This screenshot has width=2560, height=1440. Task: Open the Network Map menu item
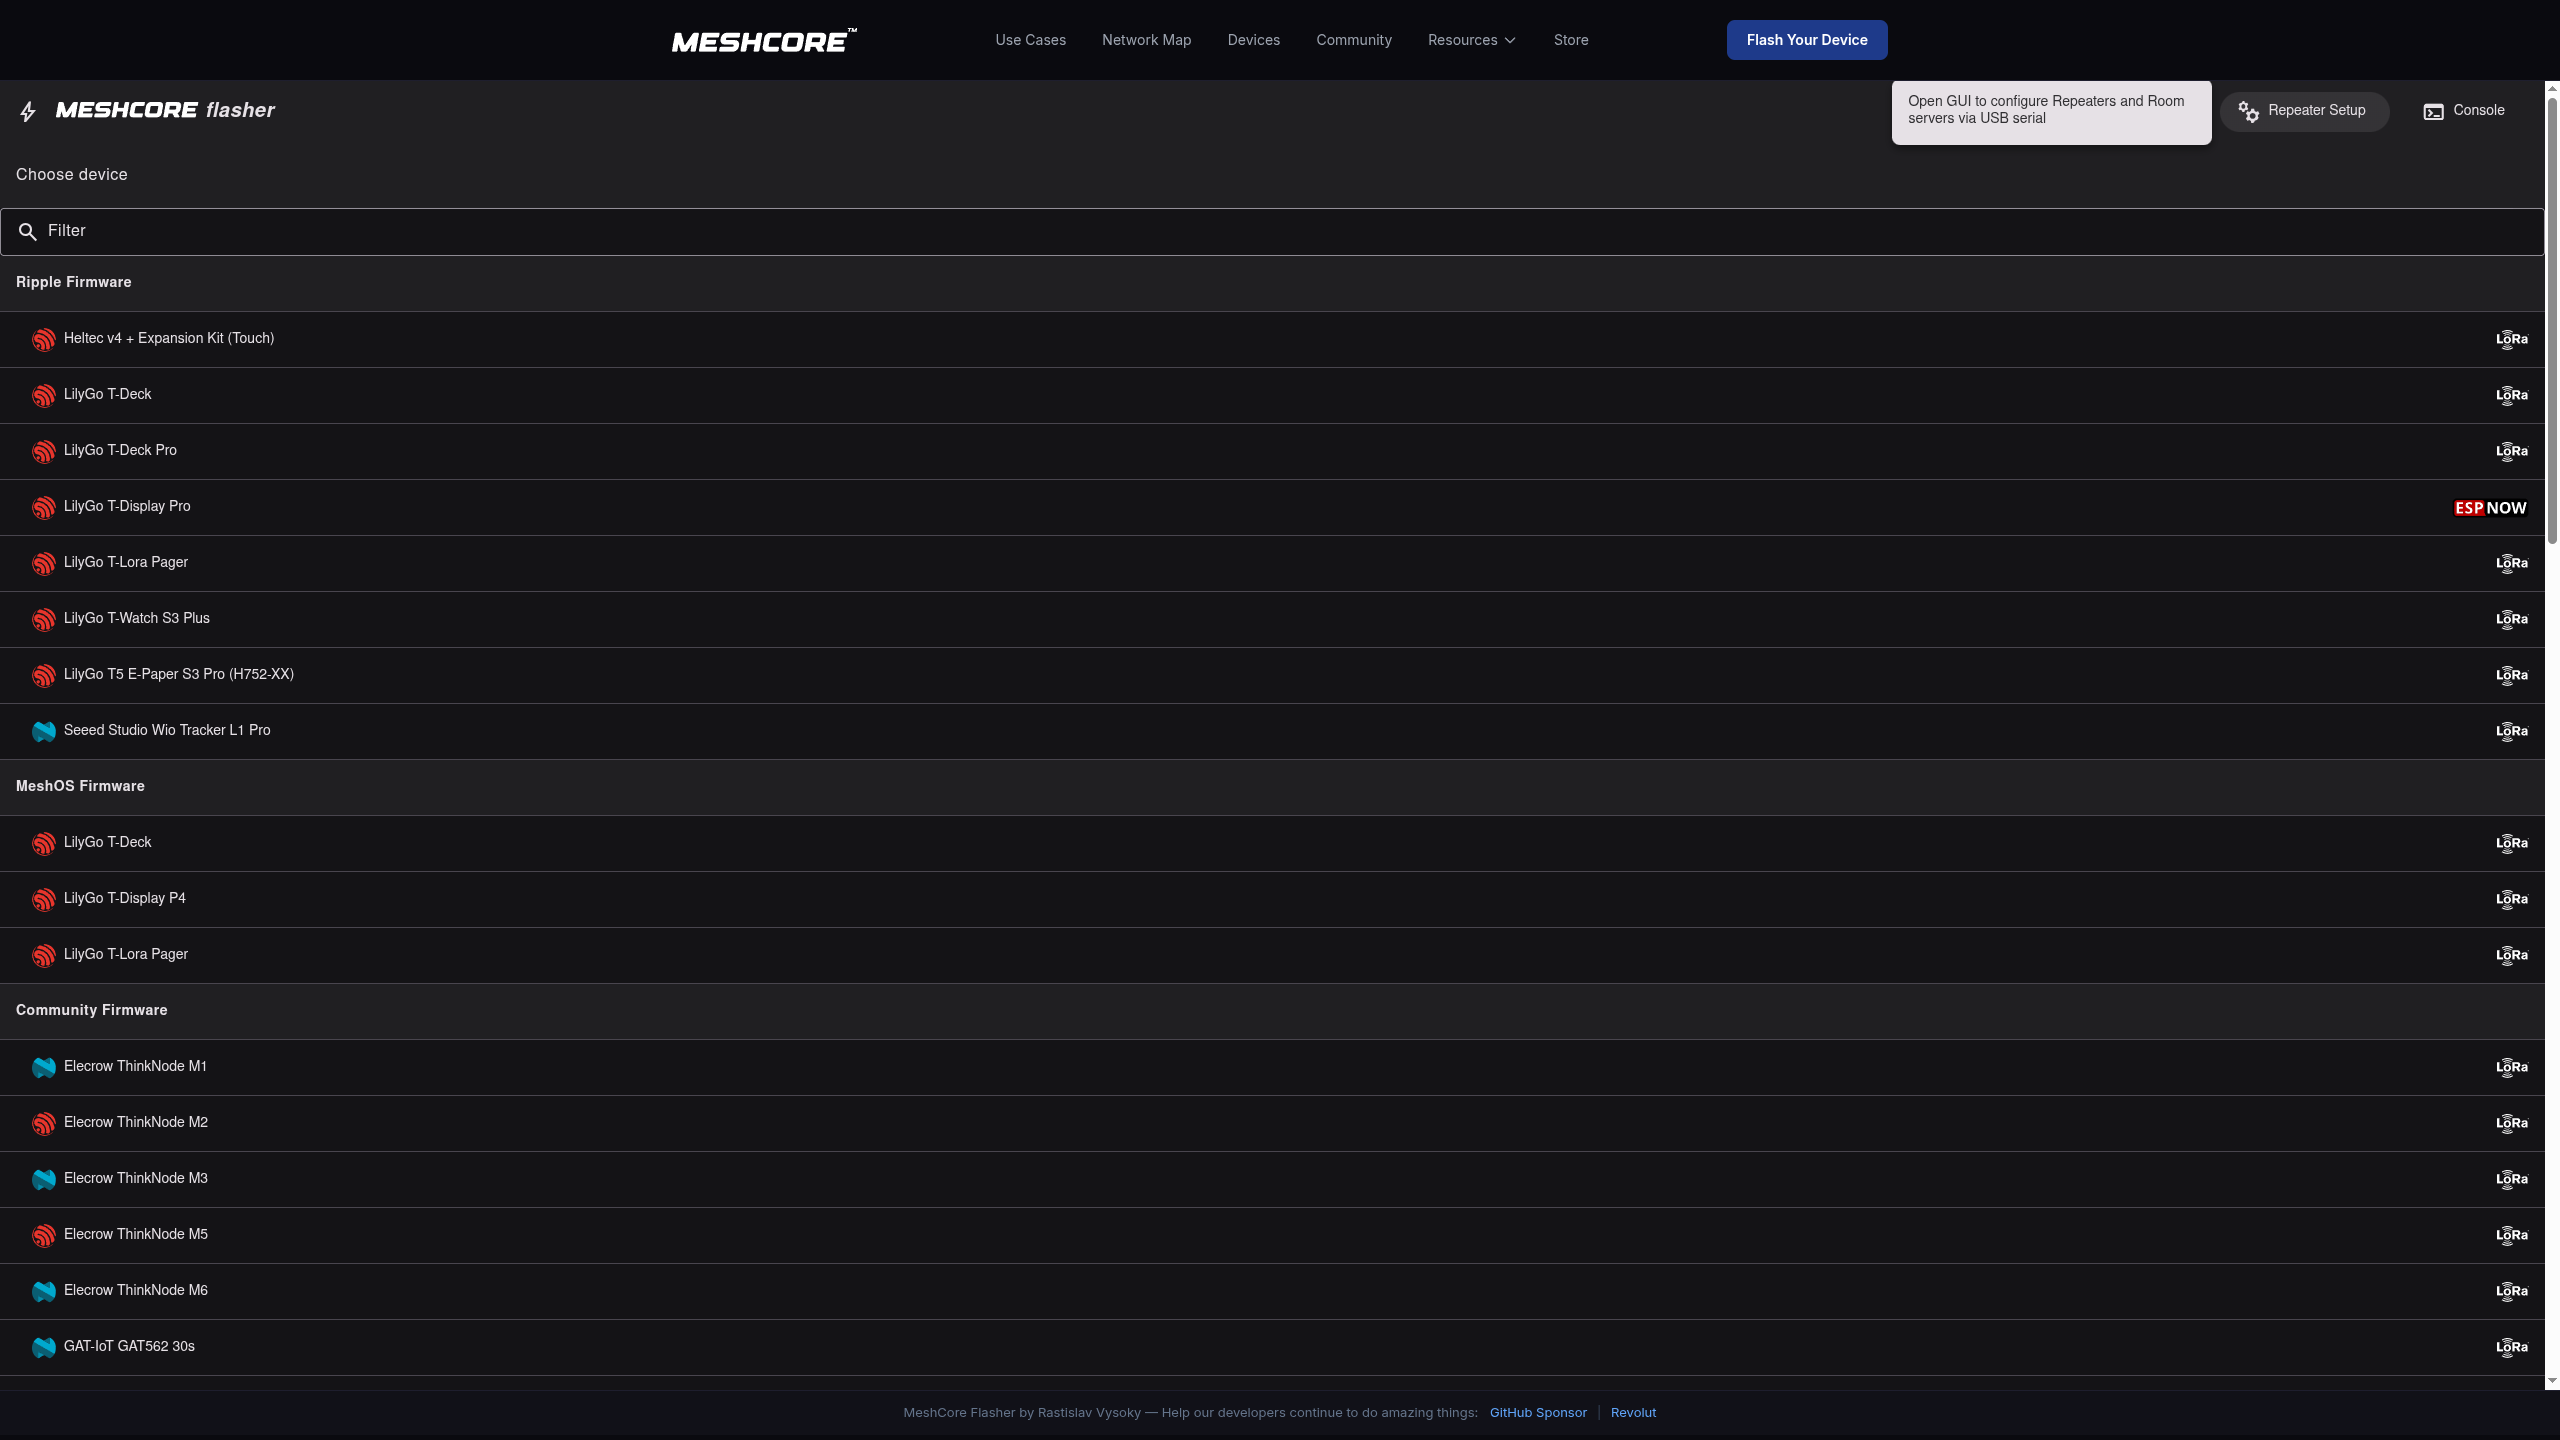[x=1146, y=40]
